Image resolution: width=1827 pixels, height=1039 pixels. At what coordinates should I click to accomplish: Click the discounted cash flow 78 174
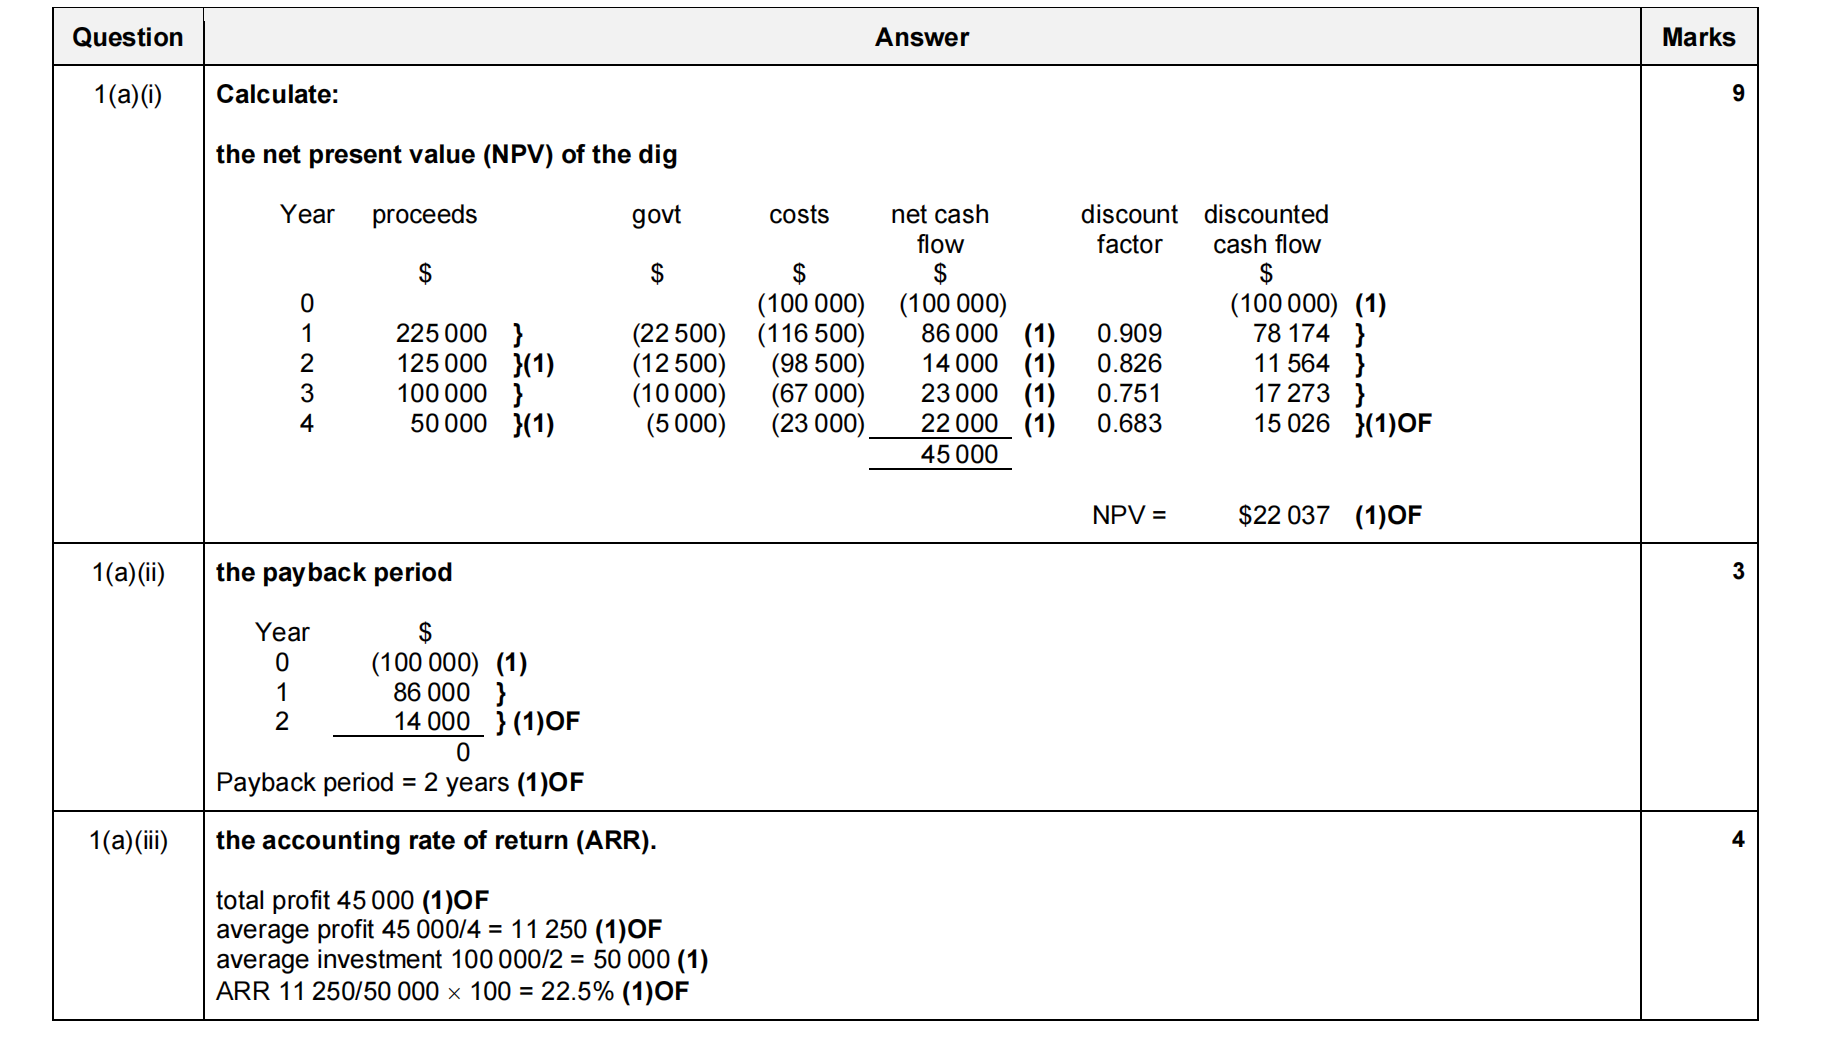click(1291, 334)
